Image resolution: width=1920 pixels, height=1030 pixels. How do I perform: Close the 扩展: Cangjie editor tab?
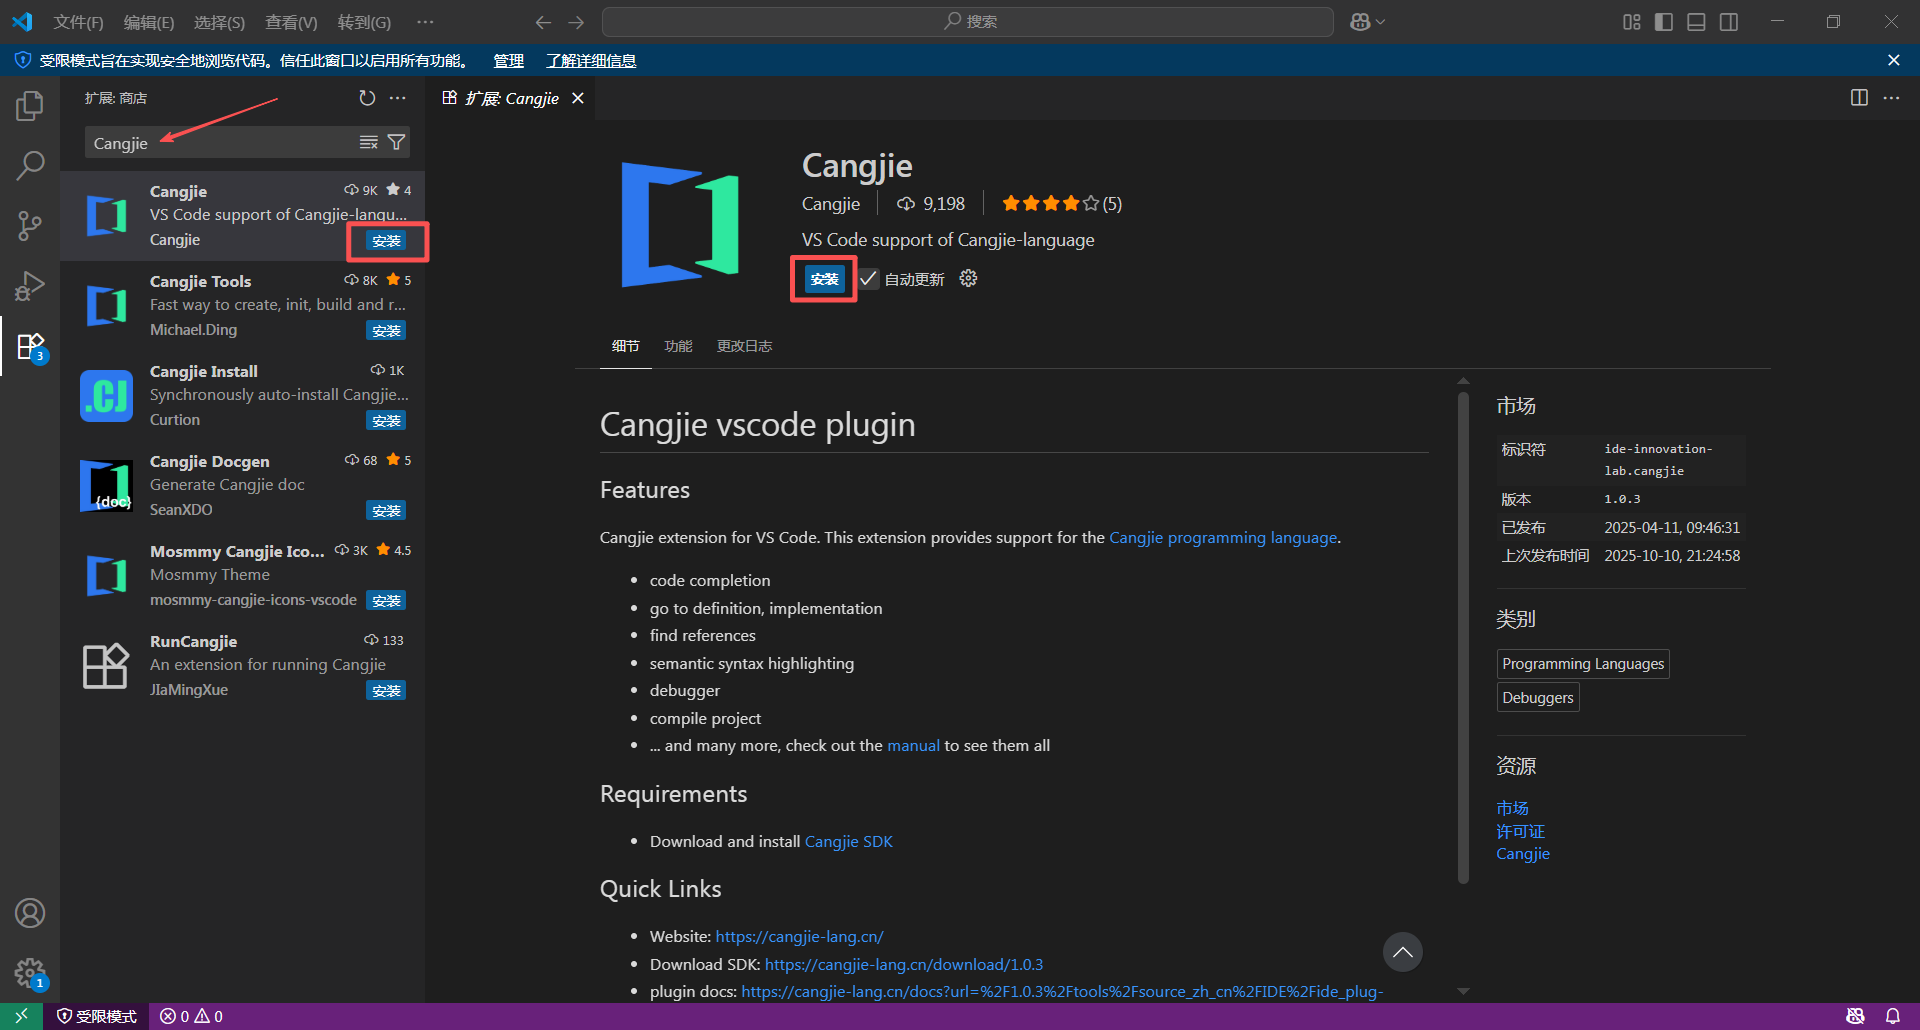[x=578, y=98]
